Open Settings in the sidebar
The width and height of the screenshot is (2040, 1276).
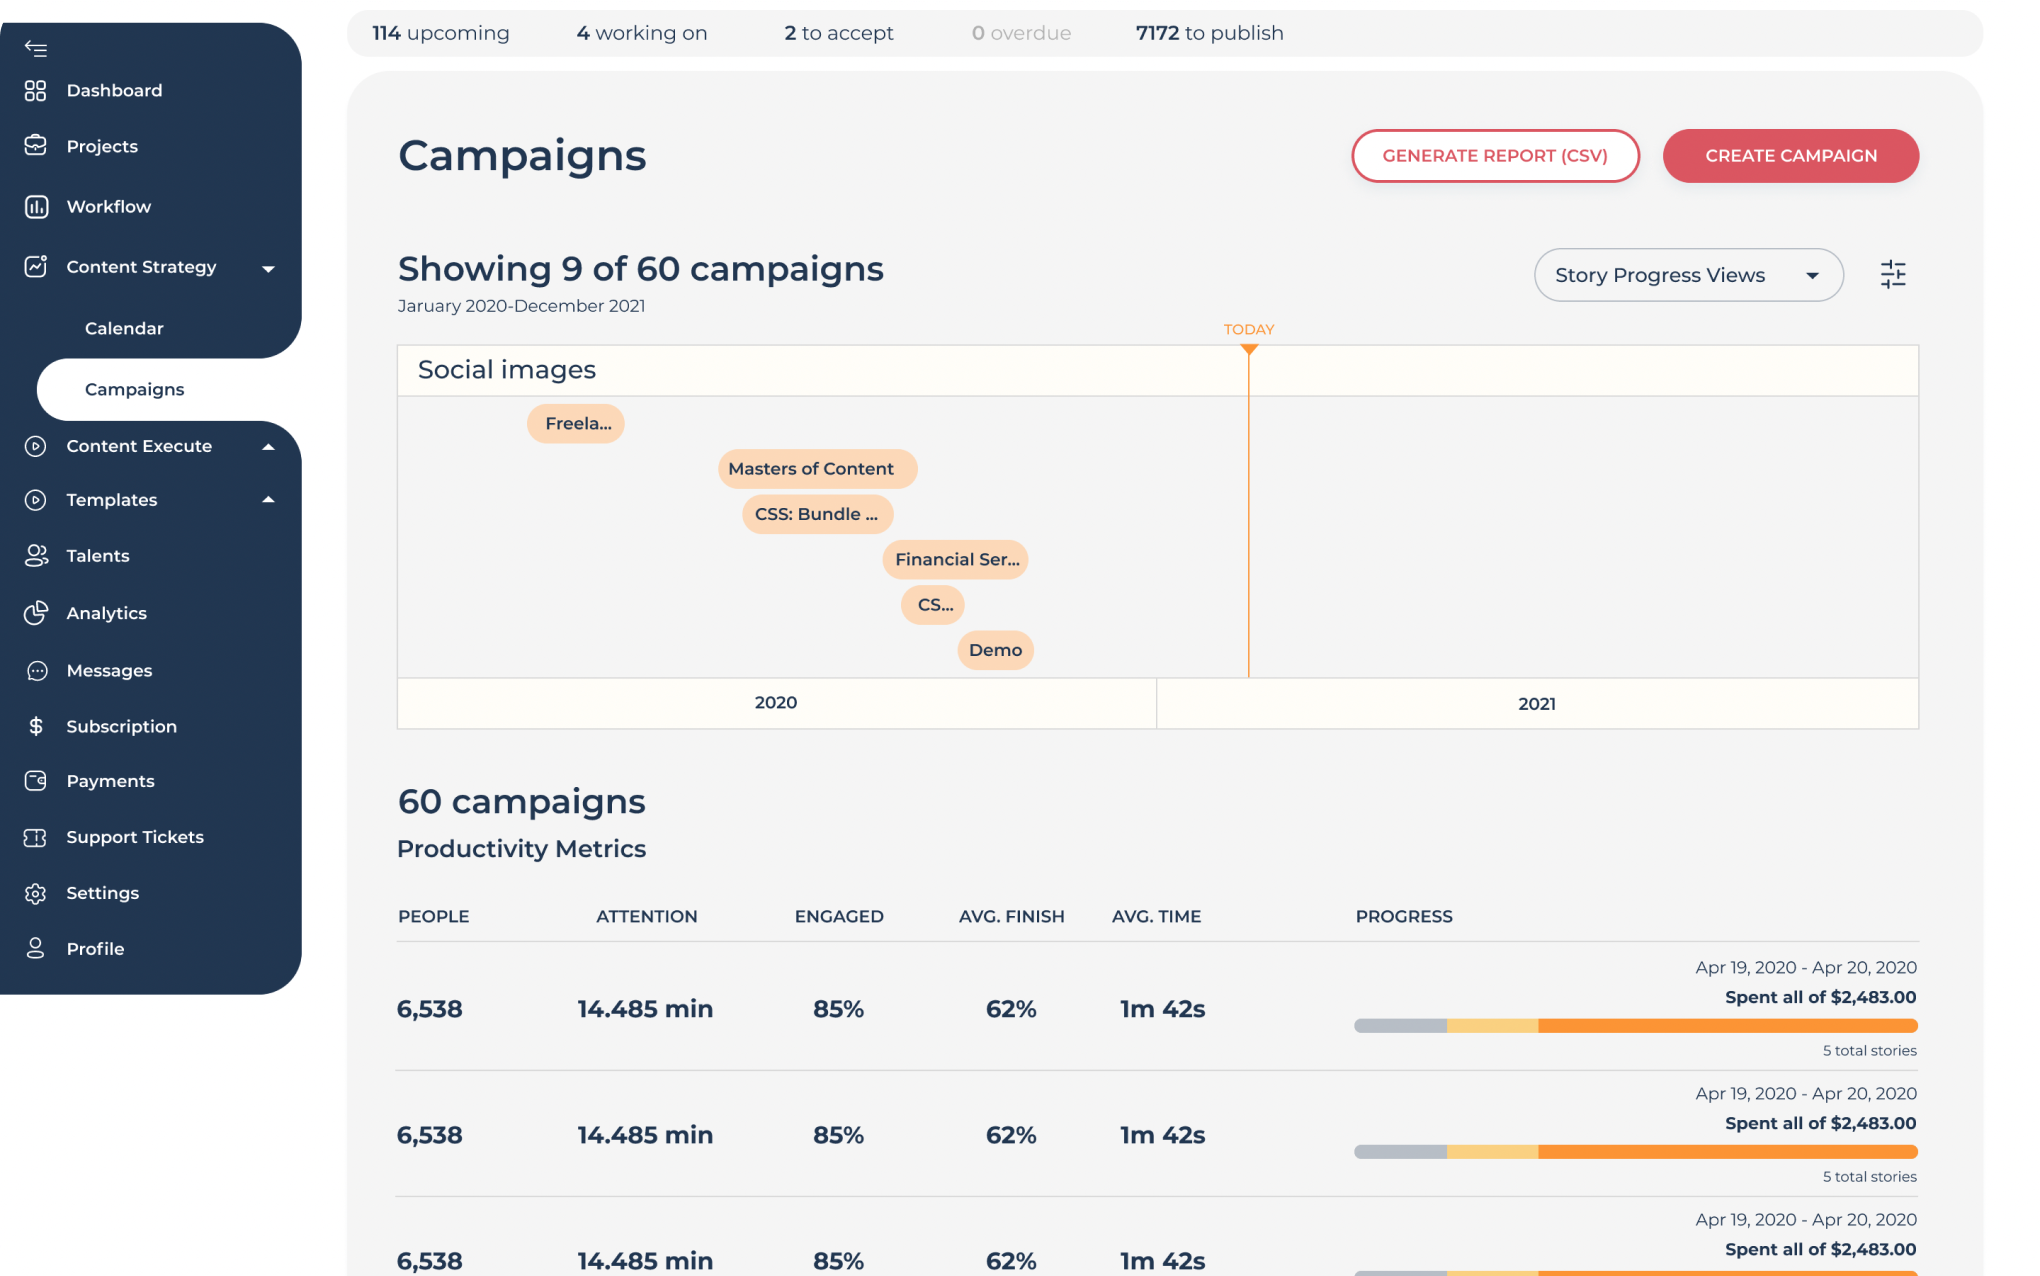tap(102, 893)
